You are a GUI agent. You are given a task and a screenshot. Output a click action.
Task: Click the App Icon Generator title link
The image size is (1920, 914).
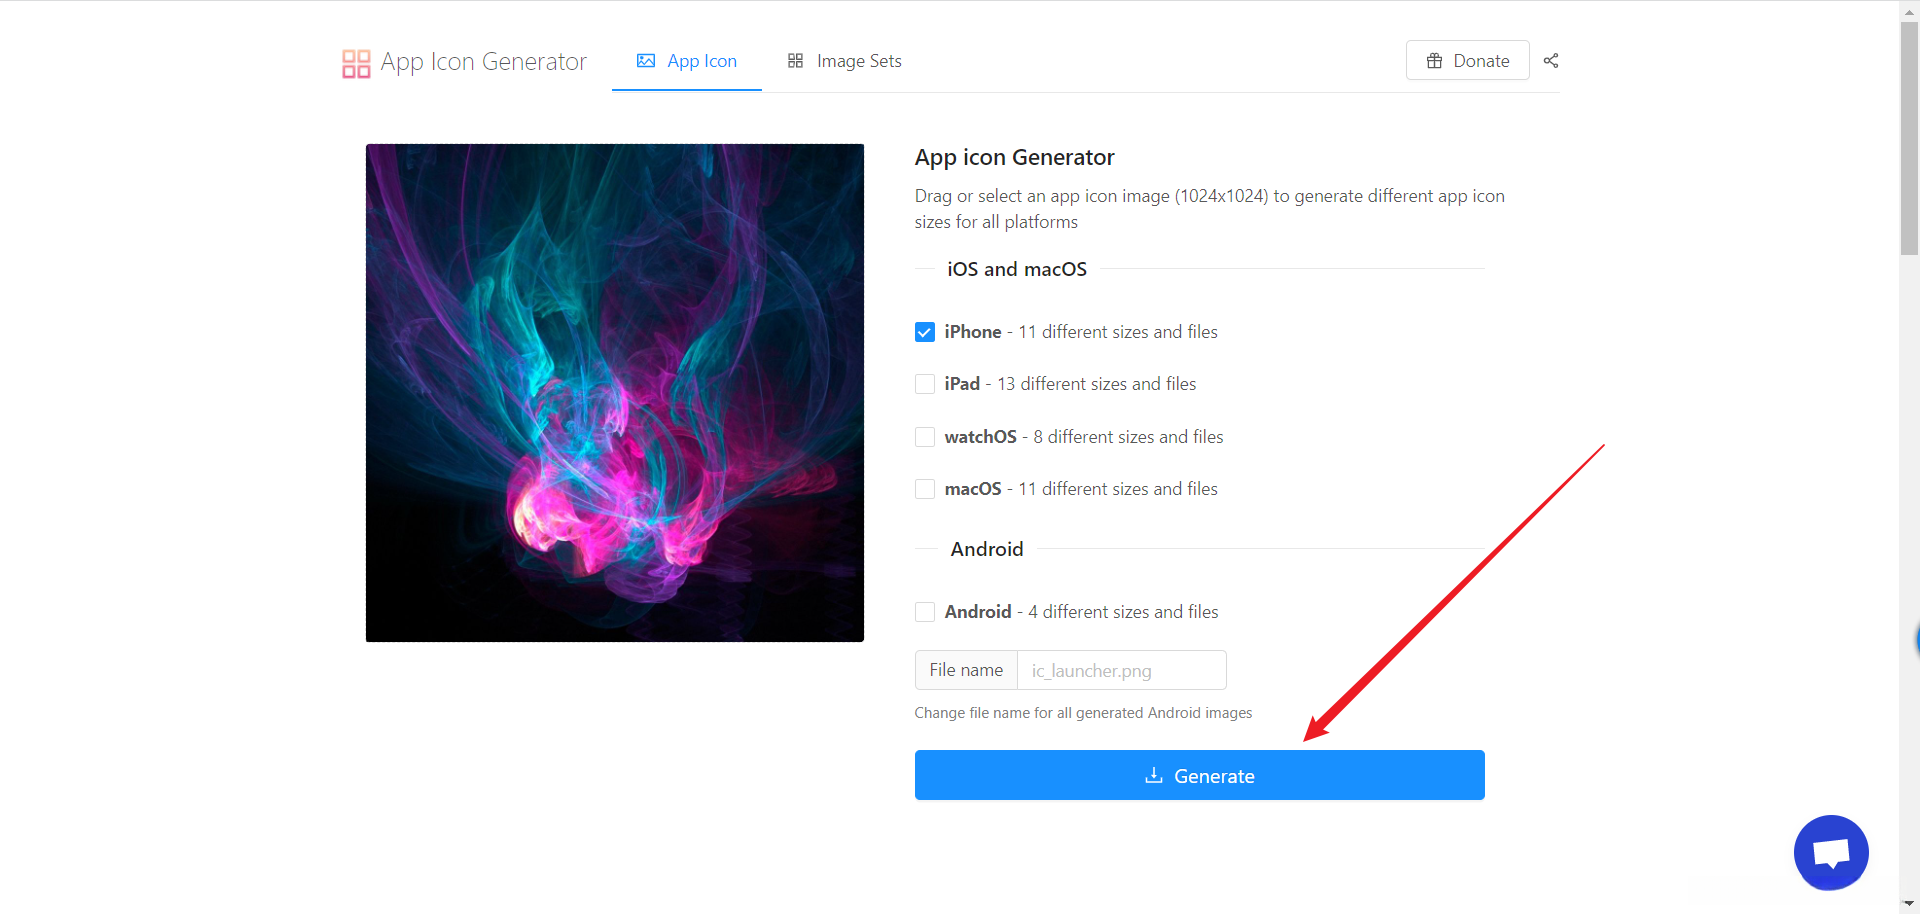click(483, 62)
